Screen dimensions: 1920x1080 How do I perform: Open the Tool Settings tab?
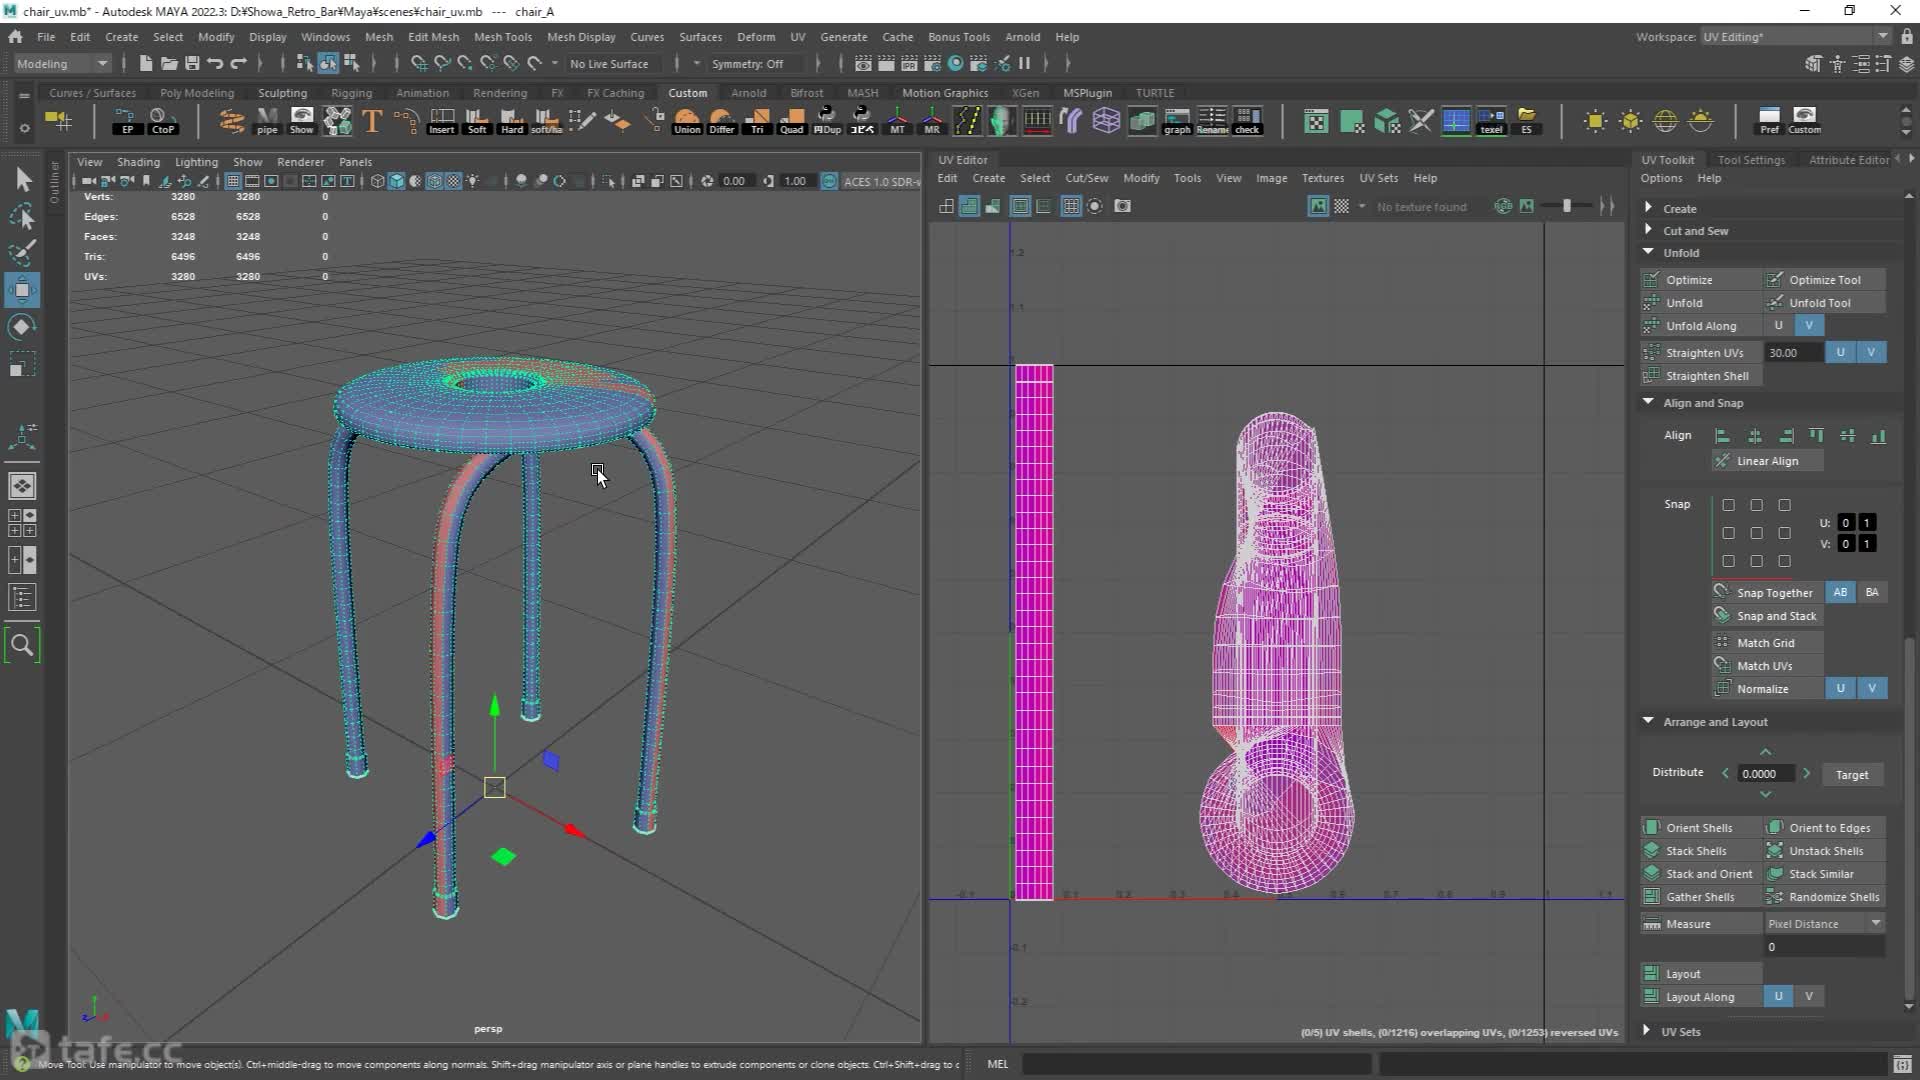point(1751,160)
